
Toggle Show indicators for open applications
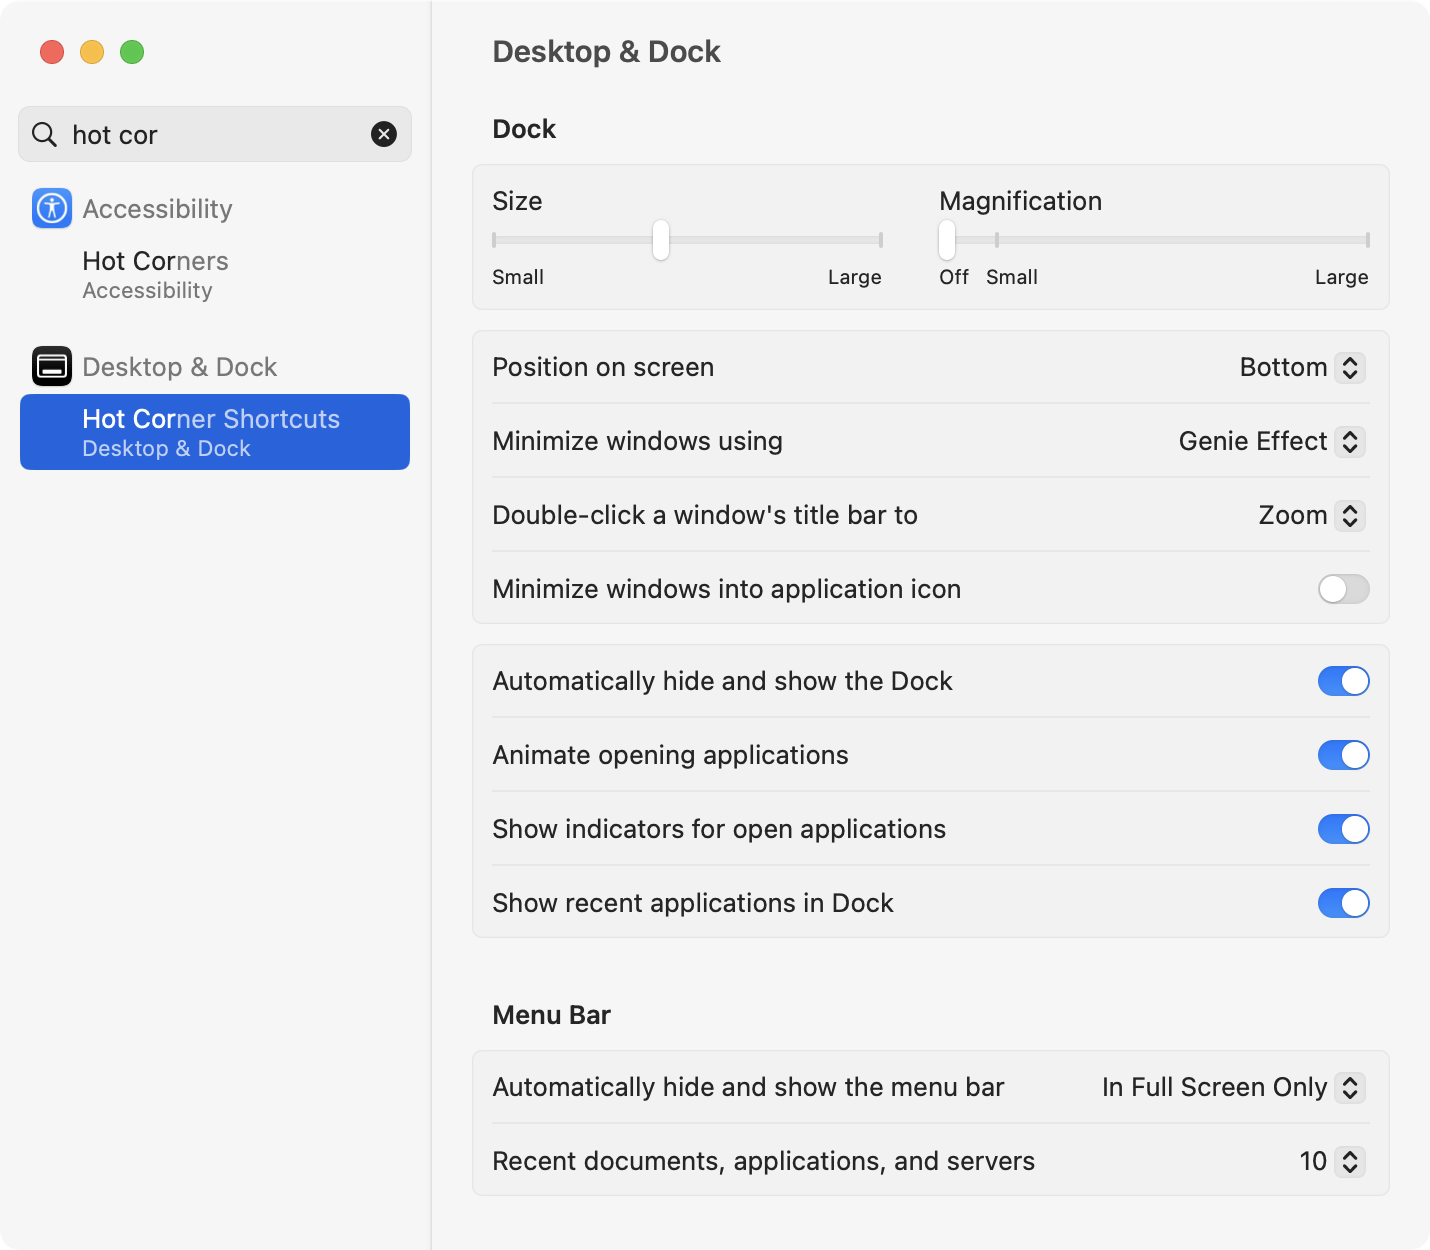(1343, 829)
